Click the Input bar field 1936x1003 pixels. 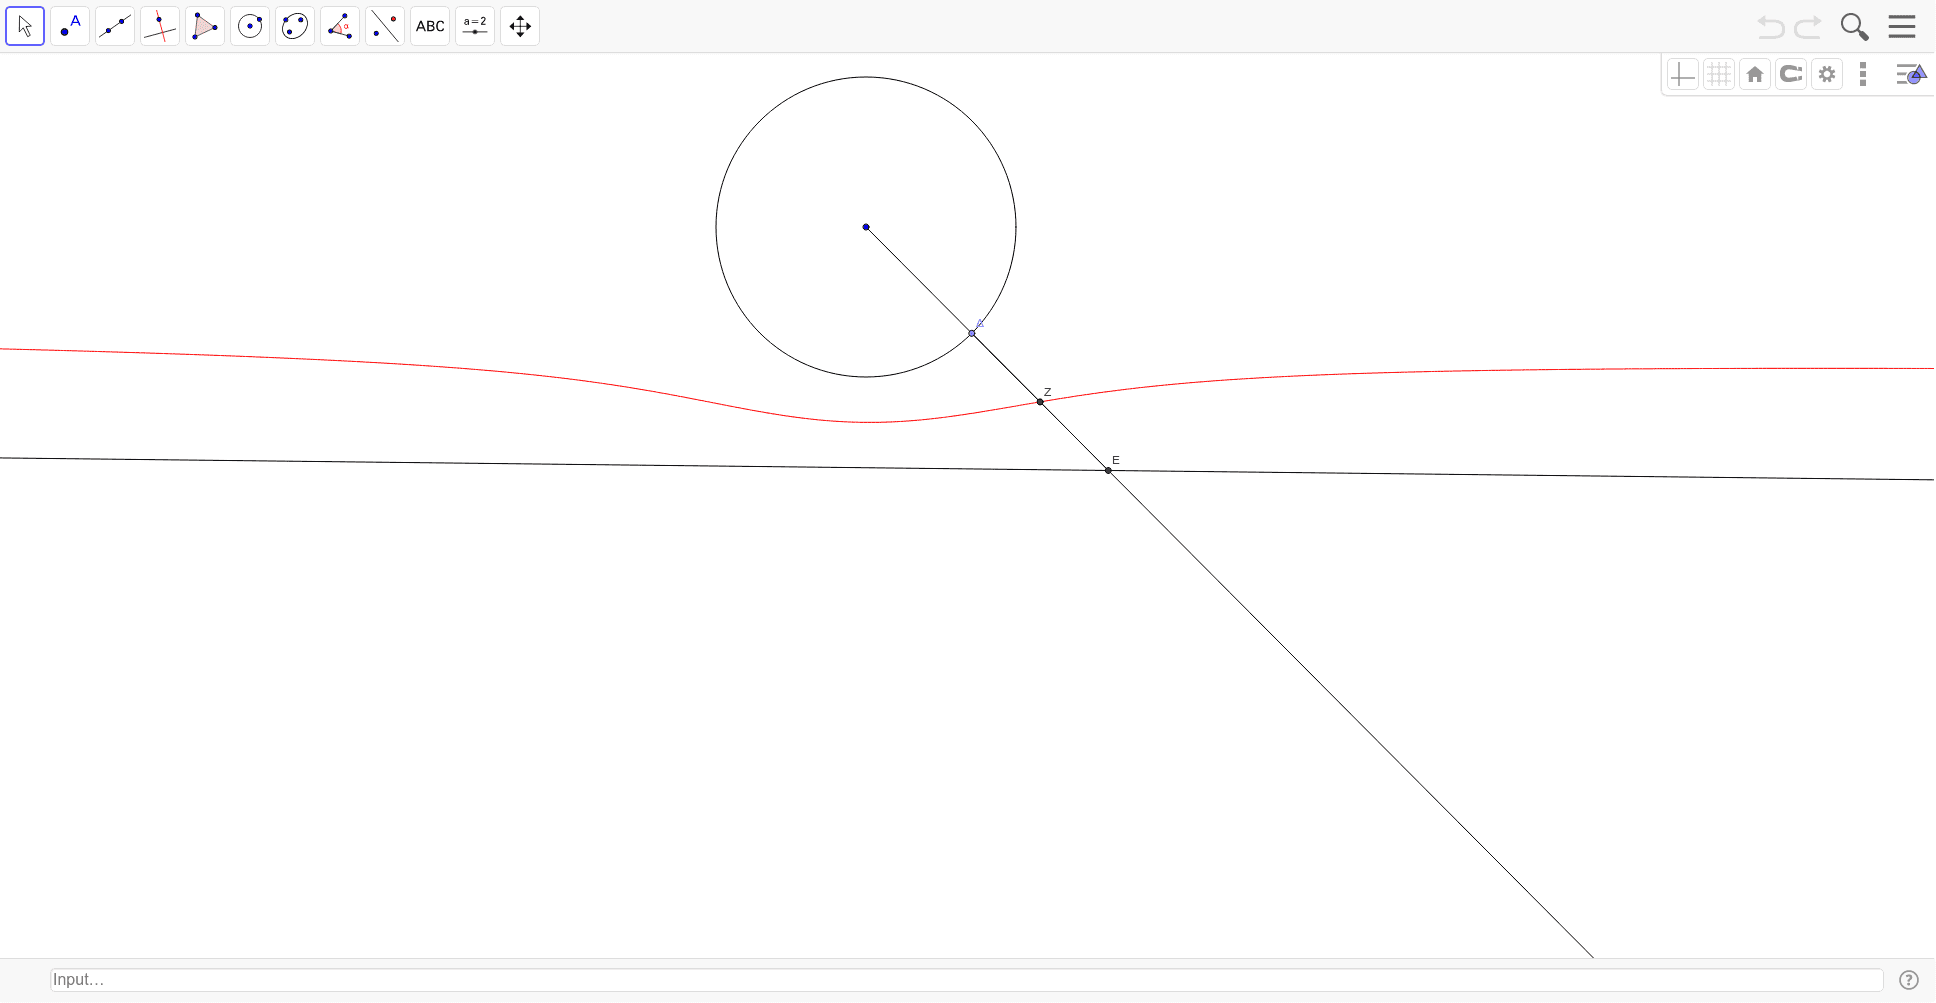coord(967,980)
